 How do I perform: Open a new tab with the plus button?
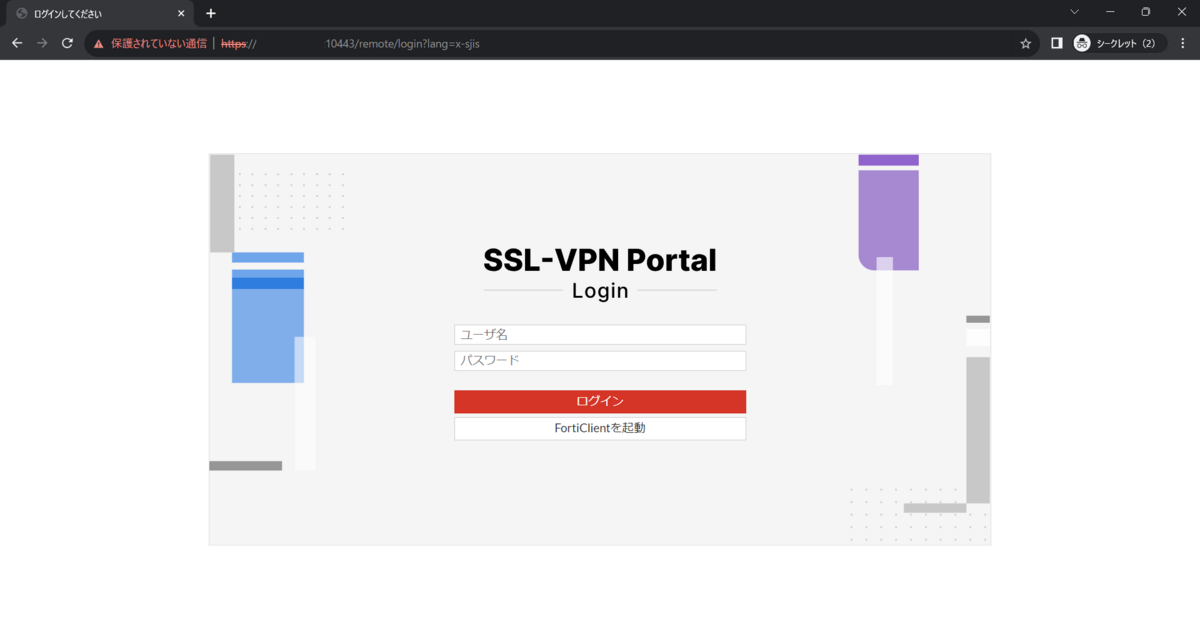coord(210,13)
